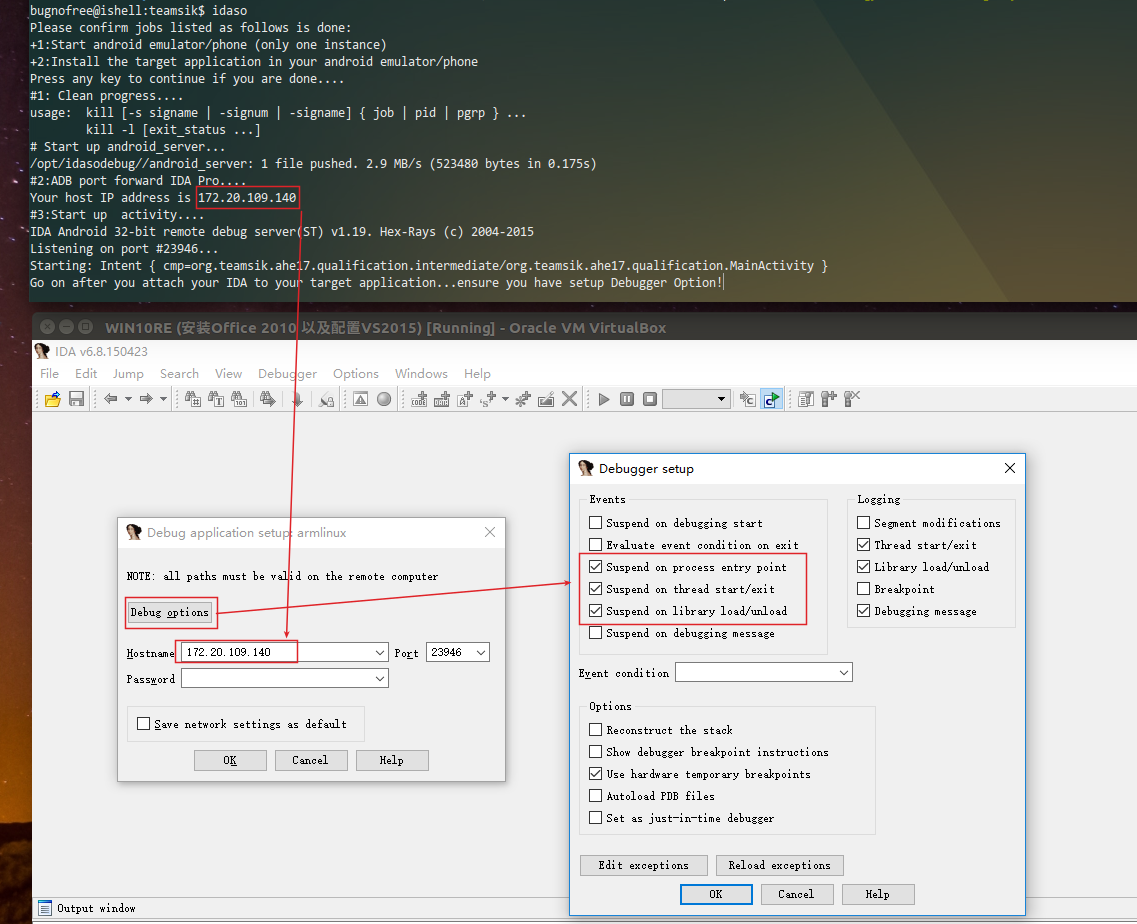Confirm Debugger setup with OK
The image size is (1137, 924).
pyautogui.click(x=716, y=894)
